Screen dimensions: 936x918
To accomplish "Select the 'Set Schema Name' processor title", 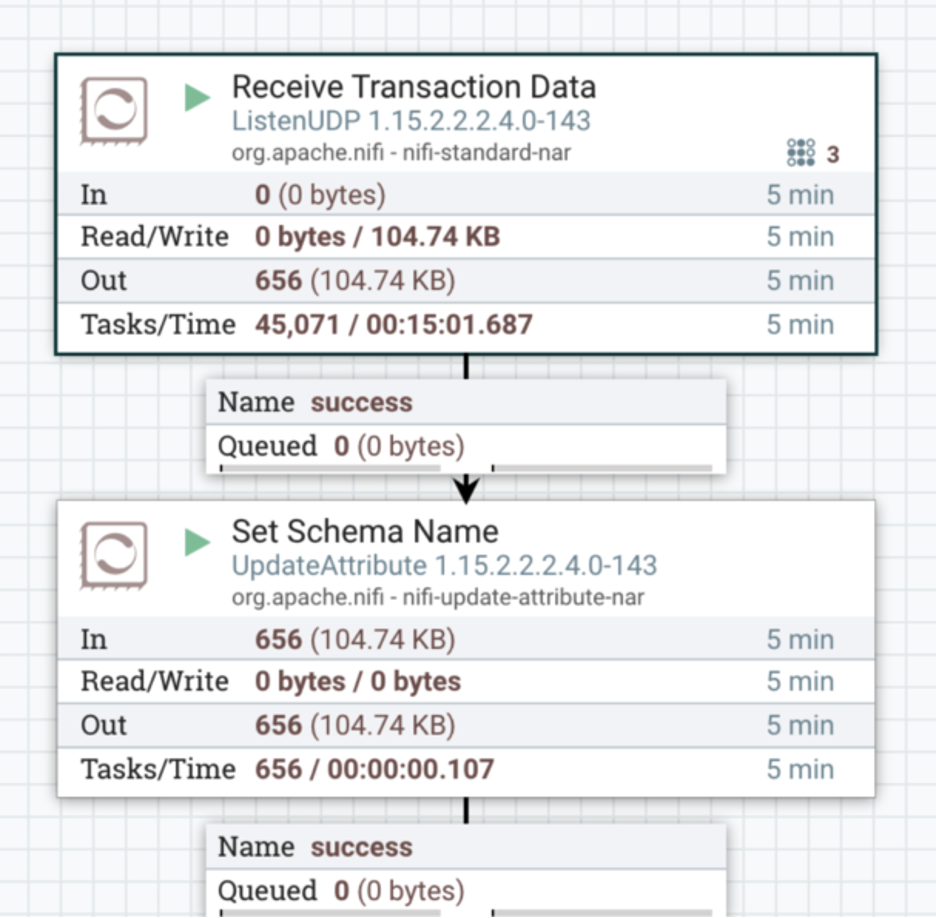I will click(x=365, y=531).
